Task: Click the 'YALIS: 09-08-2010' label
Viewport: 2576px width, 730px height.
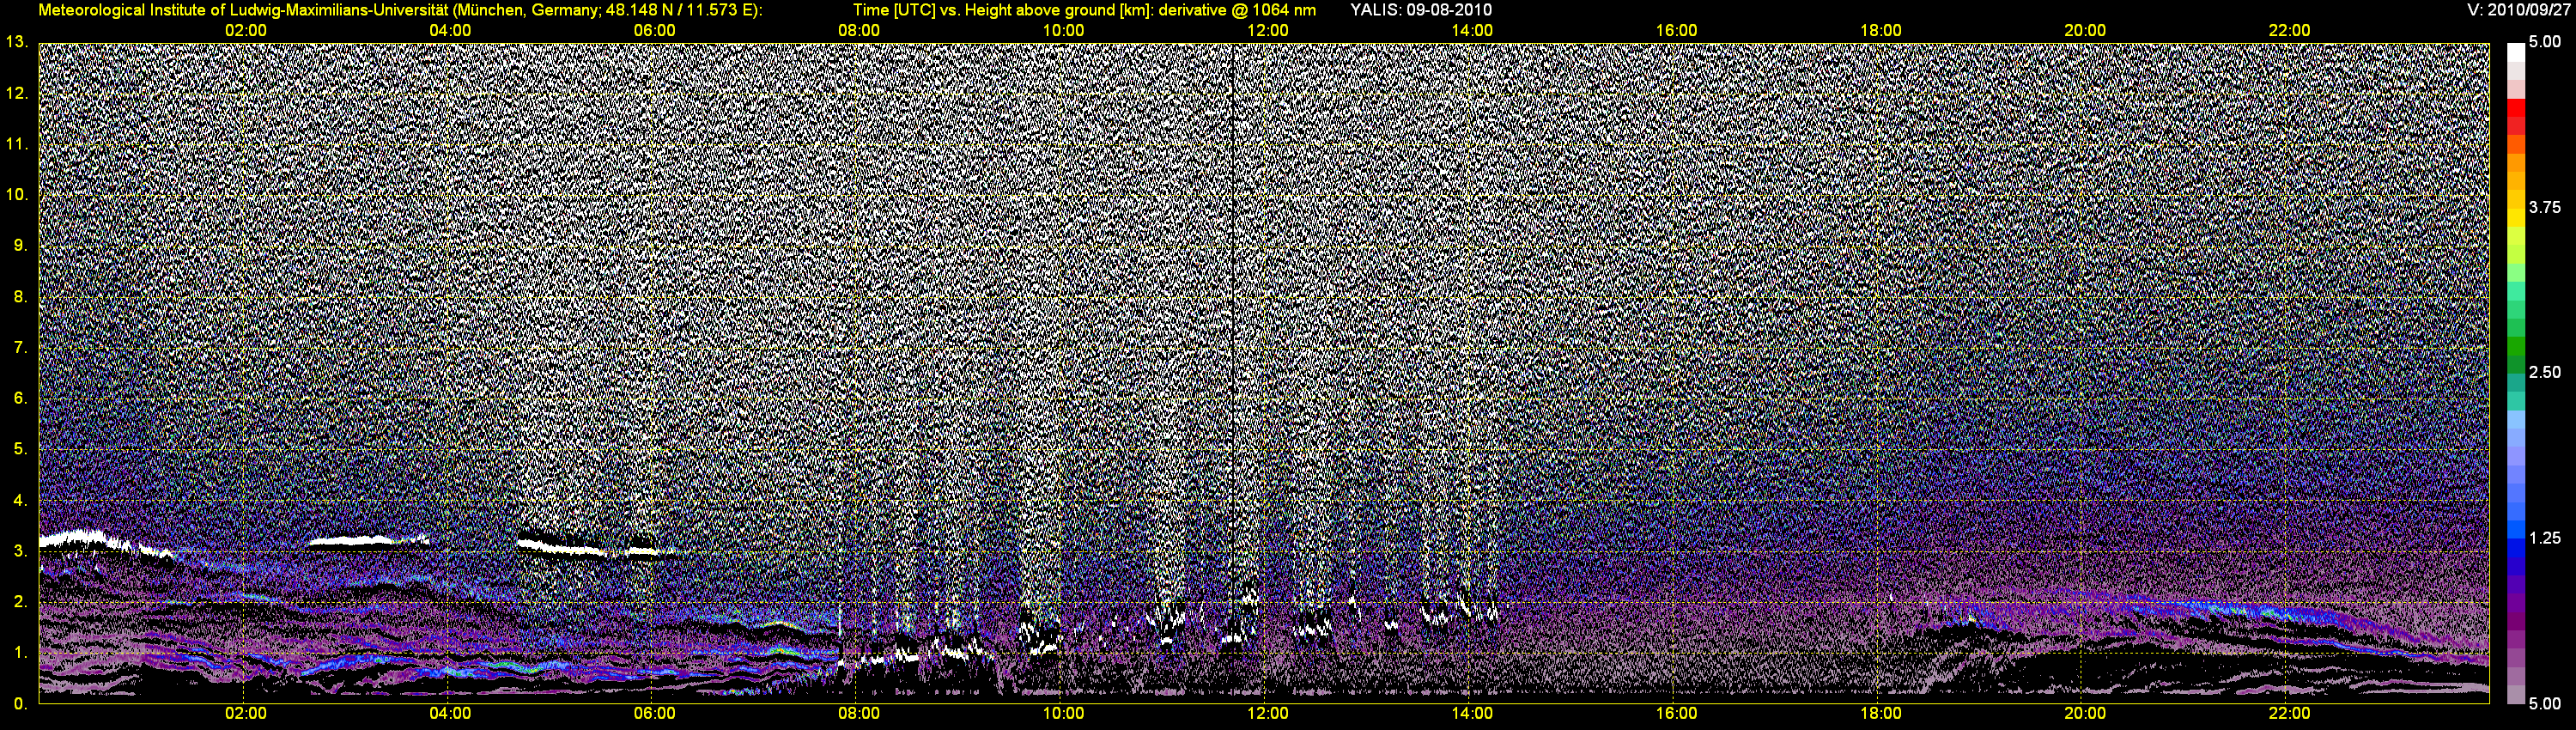Action: (1421, 10)
